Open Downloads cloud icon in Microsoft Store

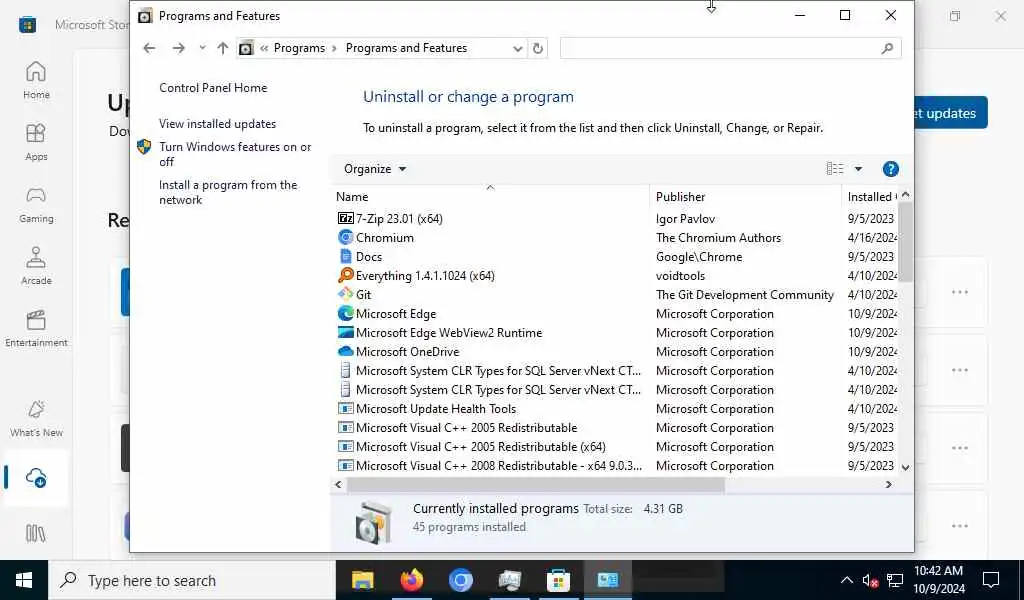[x=36, y=478]
